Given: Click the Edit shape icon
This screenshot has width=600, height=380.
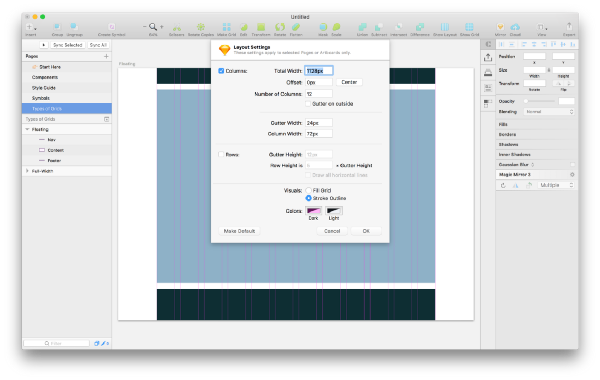Looking at the screenshot, I should tap(243, 27).
